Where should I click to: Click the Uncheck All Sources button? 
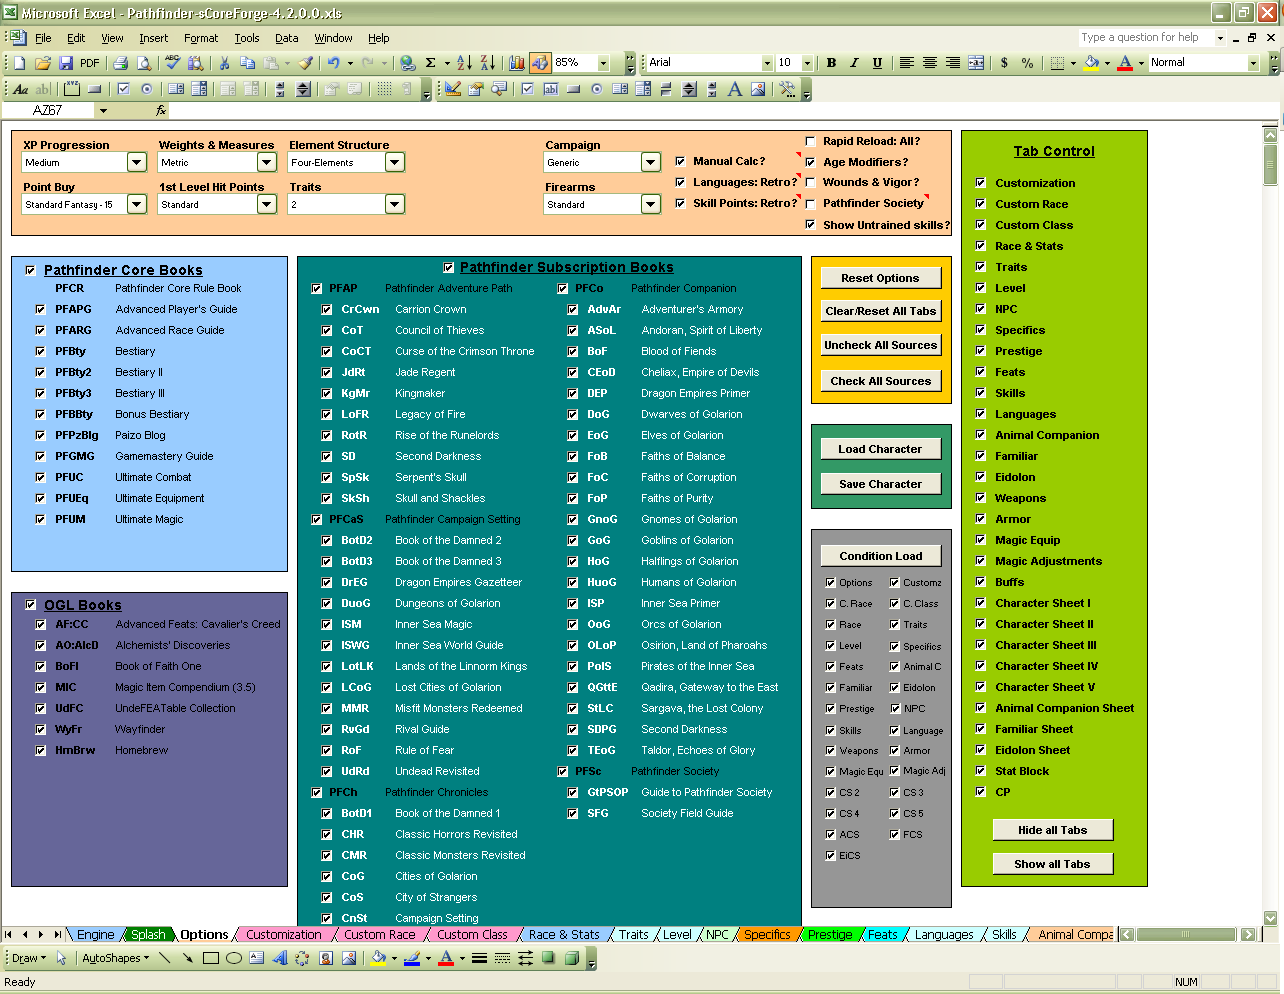pyautogui.click(x=880, y=345)
